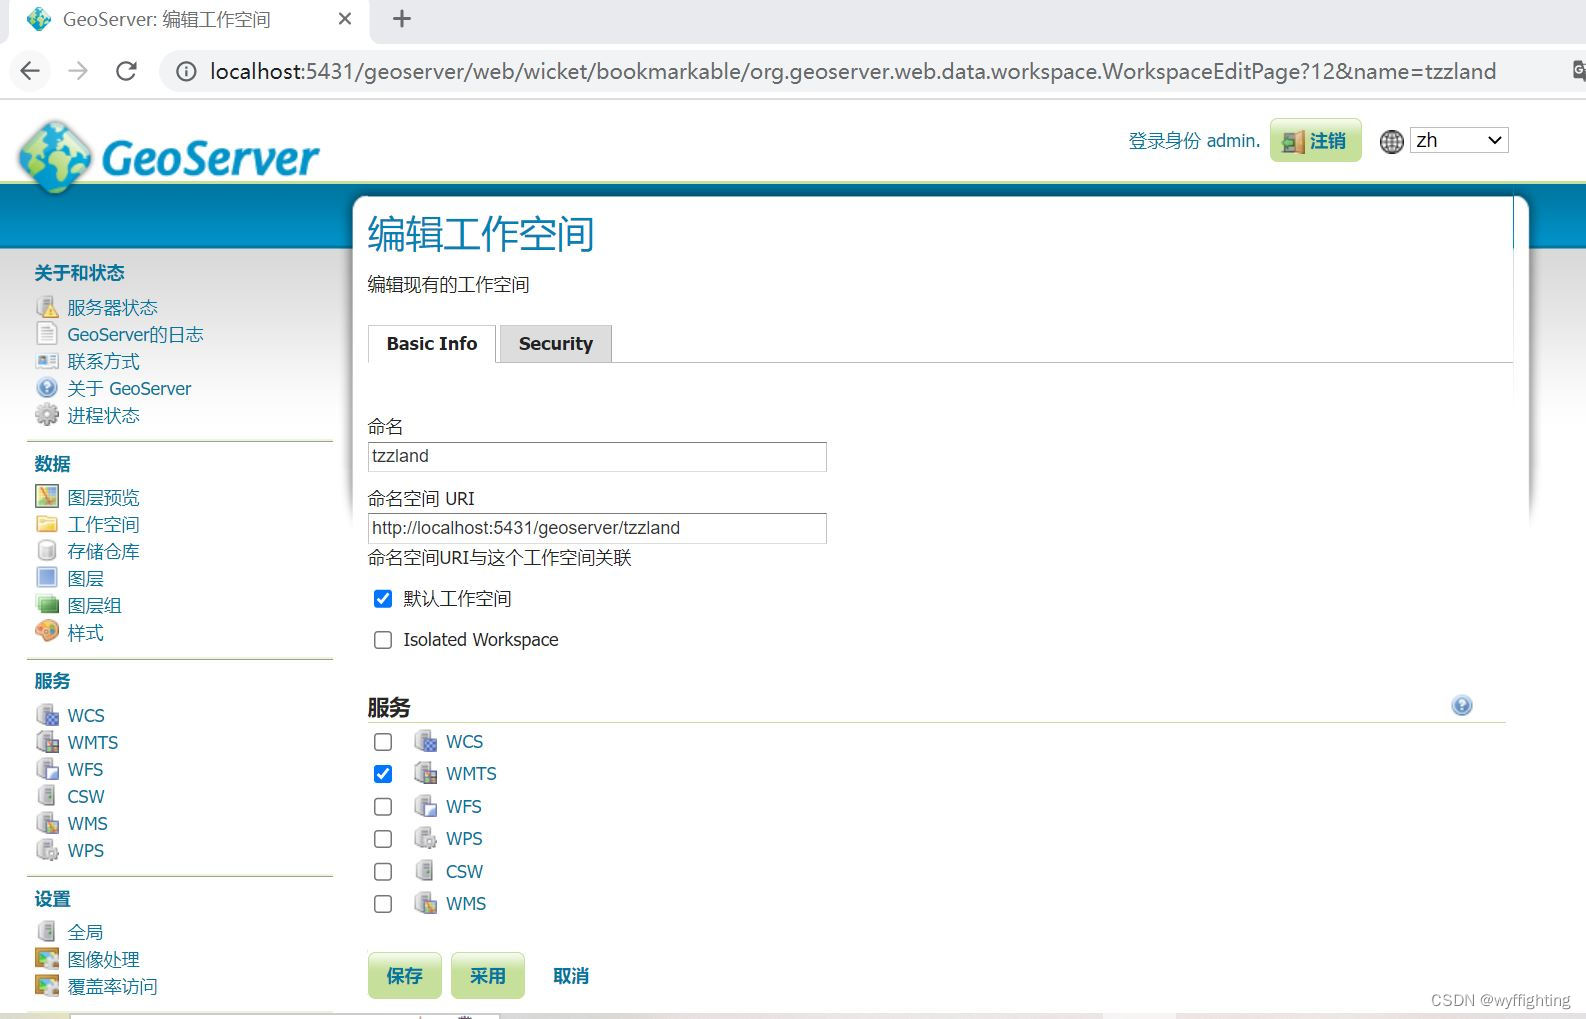Click the language globe icon
The width and height of the screenshot is (1586, 1019).
(x=1391, y=141)
